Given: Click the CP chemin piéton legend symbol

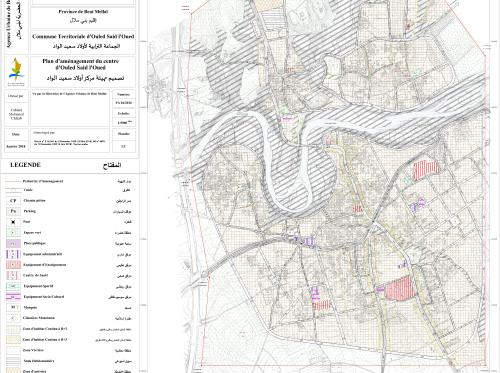Looking at the screenshot, I should click(13, 201).
